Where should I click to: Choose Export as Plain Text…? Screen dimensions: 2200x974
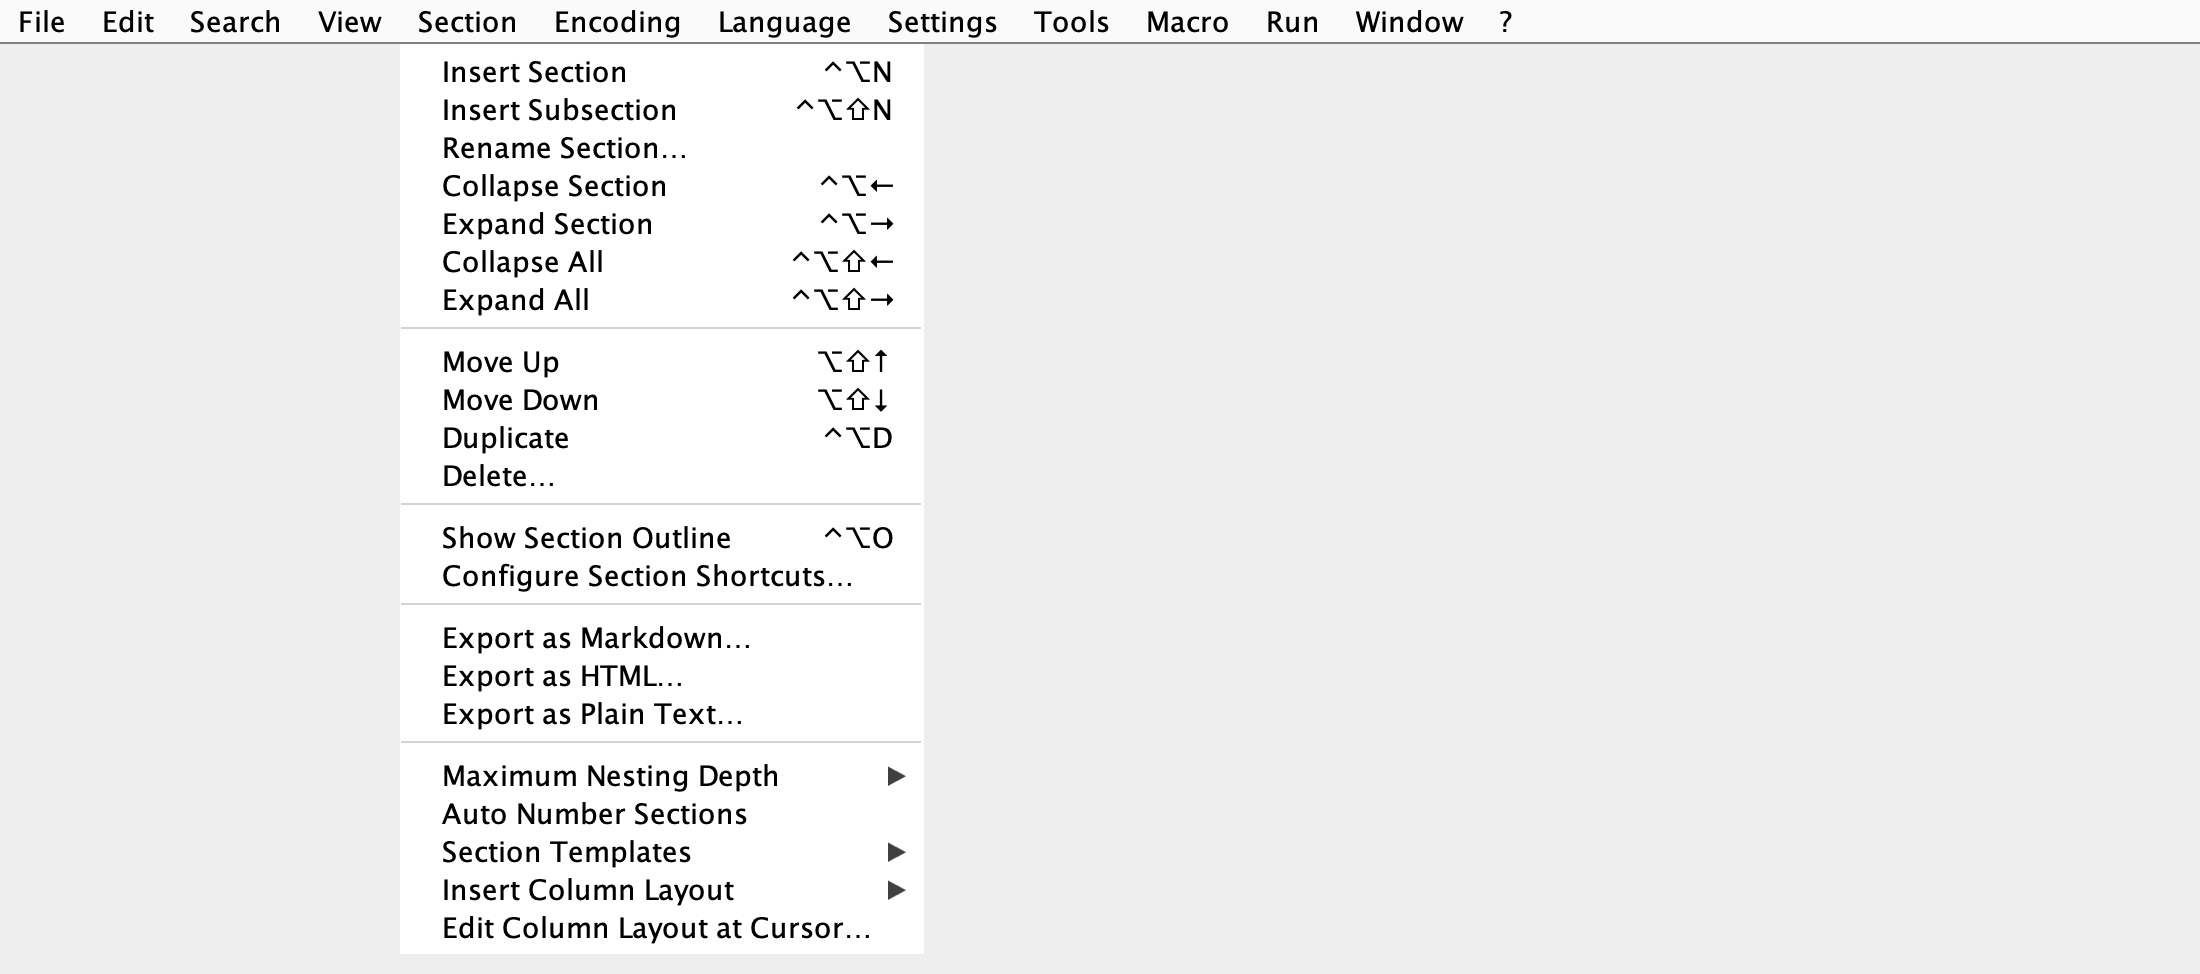click(x=661, y=714)
